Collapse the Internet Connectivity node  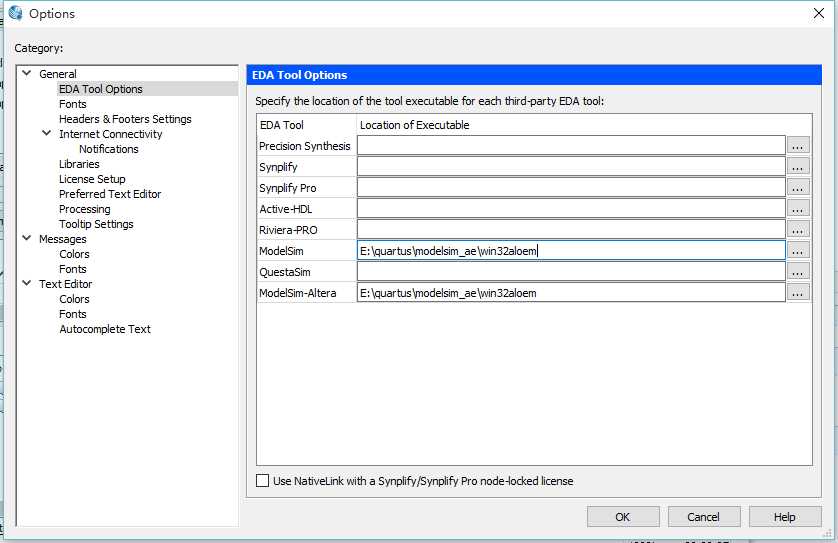(46, 134)
